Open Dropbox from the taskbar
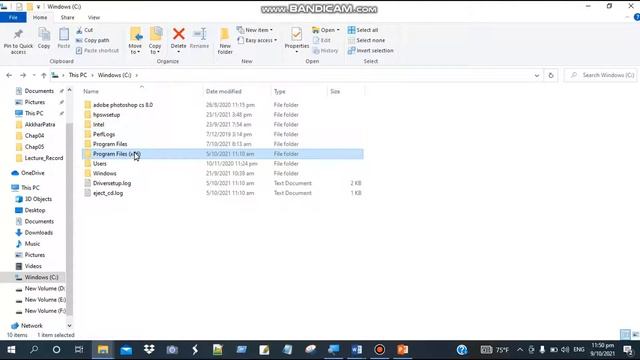 (x=149, y=350)
